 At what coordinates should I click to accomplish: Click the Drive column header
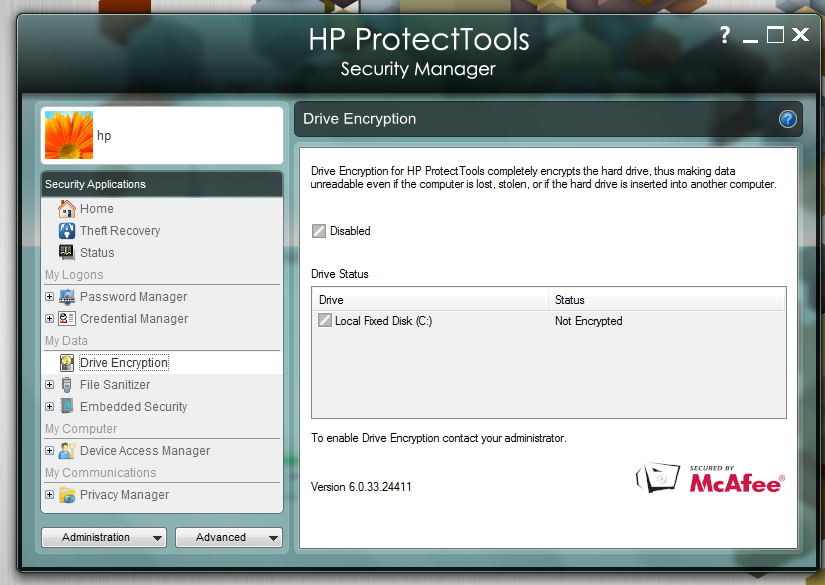(430, 300)
